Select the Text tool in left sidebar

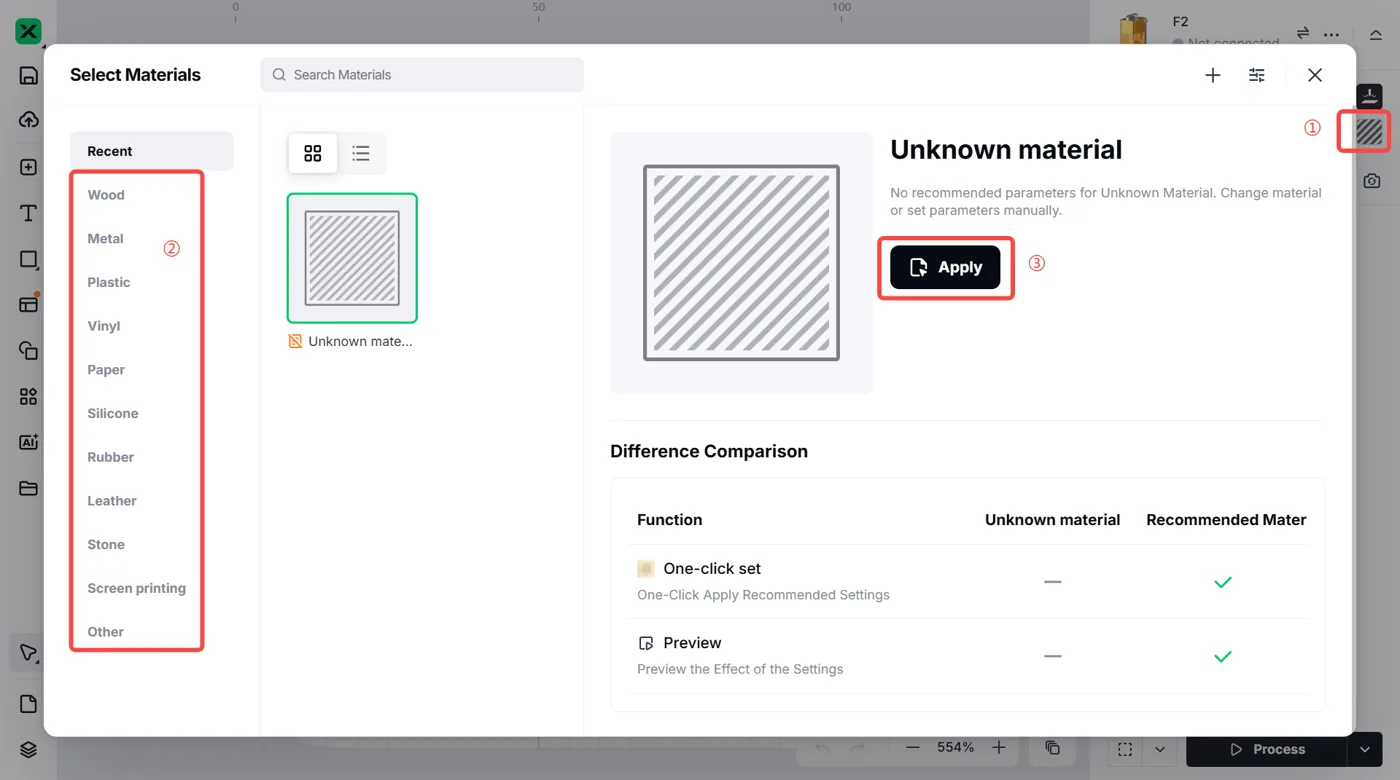point(28,213)
